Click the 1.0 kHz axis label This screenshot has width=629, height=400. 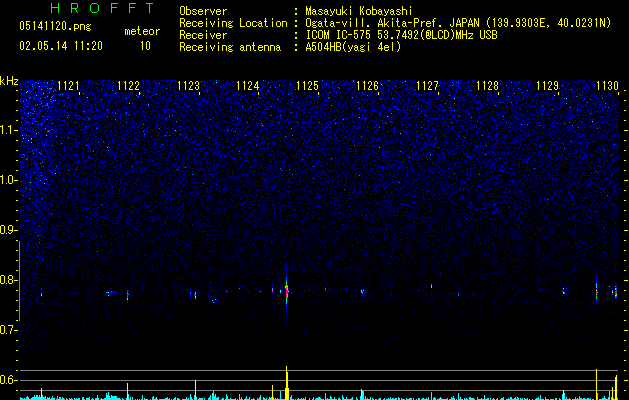(9, 180)
